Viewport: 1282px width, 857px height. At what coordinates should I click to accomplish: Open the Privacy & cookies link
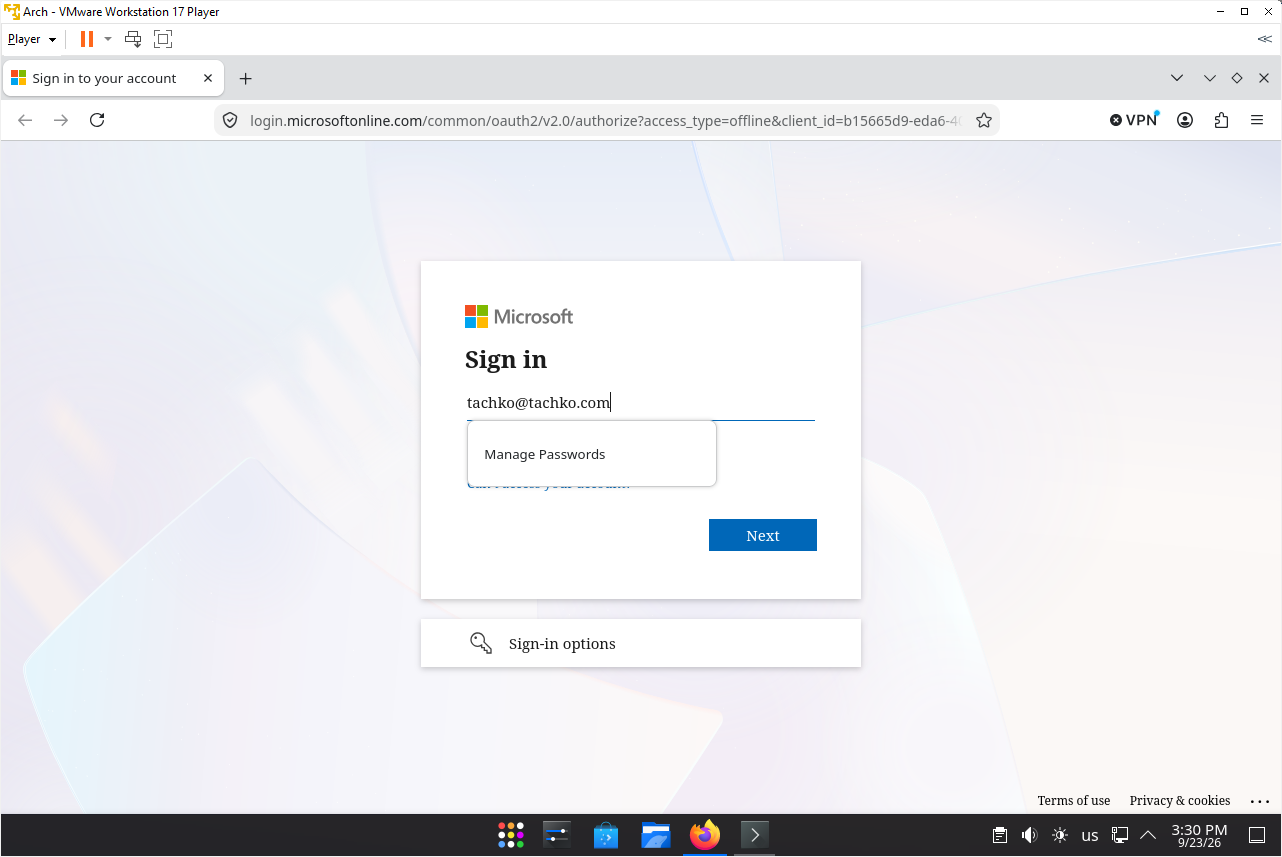tap(1180, 801)
